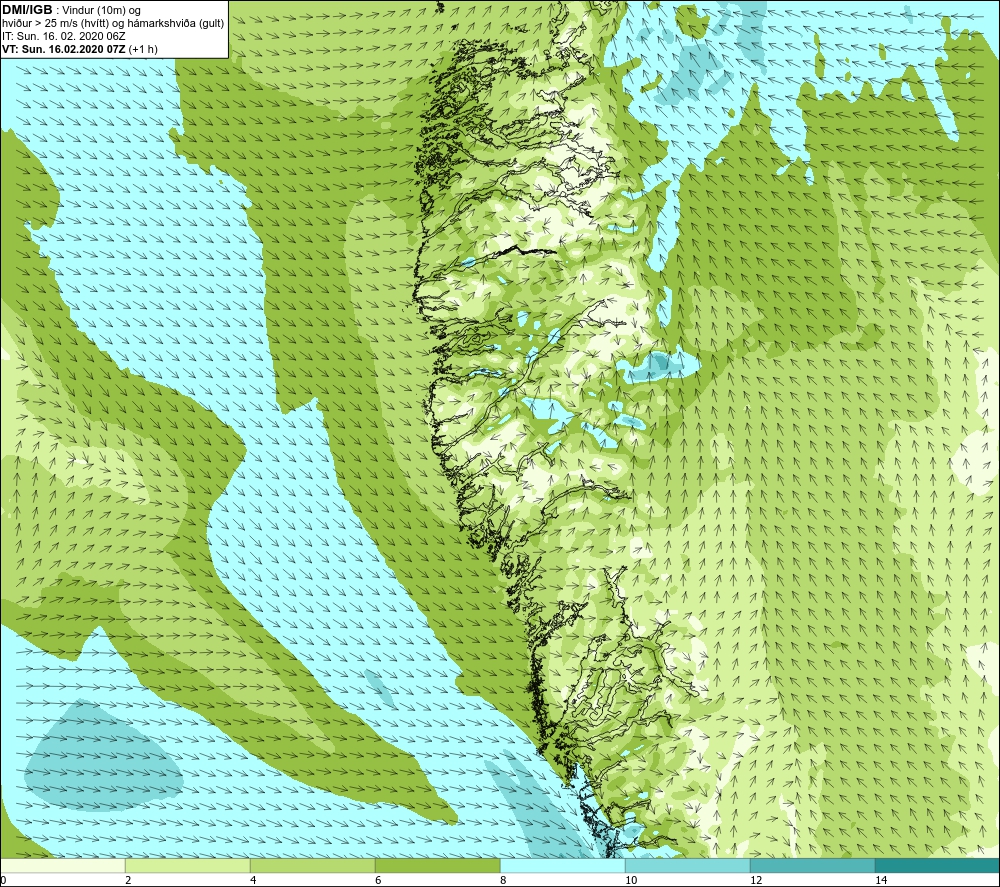Click the 12-14 m/s teal legend color

[x=812, y=865]
